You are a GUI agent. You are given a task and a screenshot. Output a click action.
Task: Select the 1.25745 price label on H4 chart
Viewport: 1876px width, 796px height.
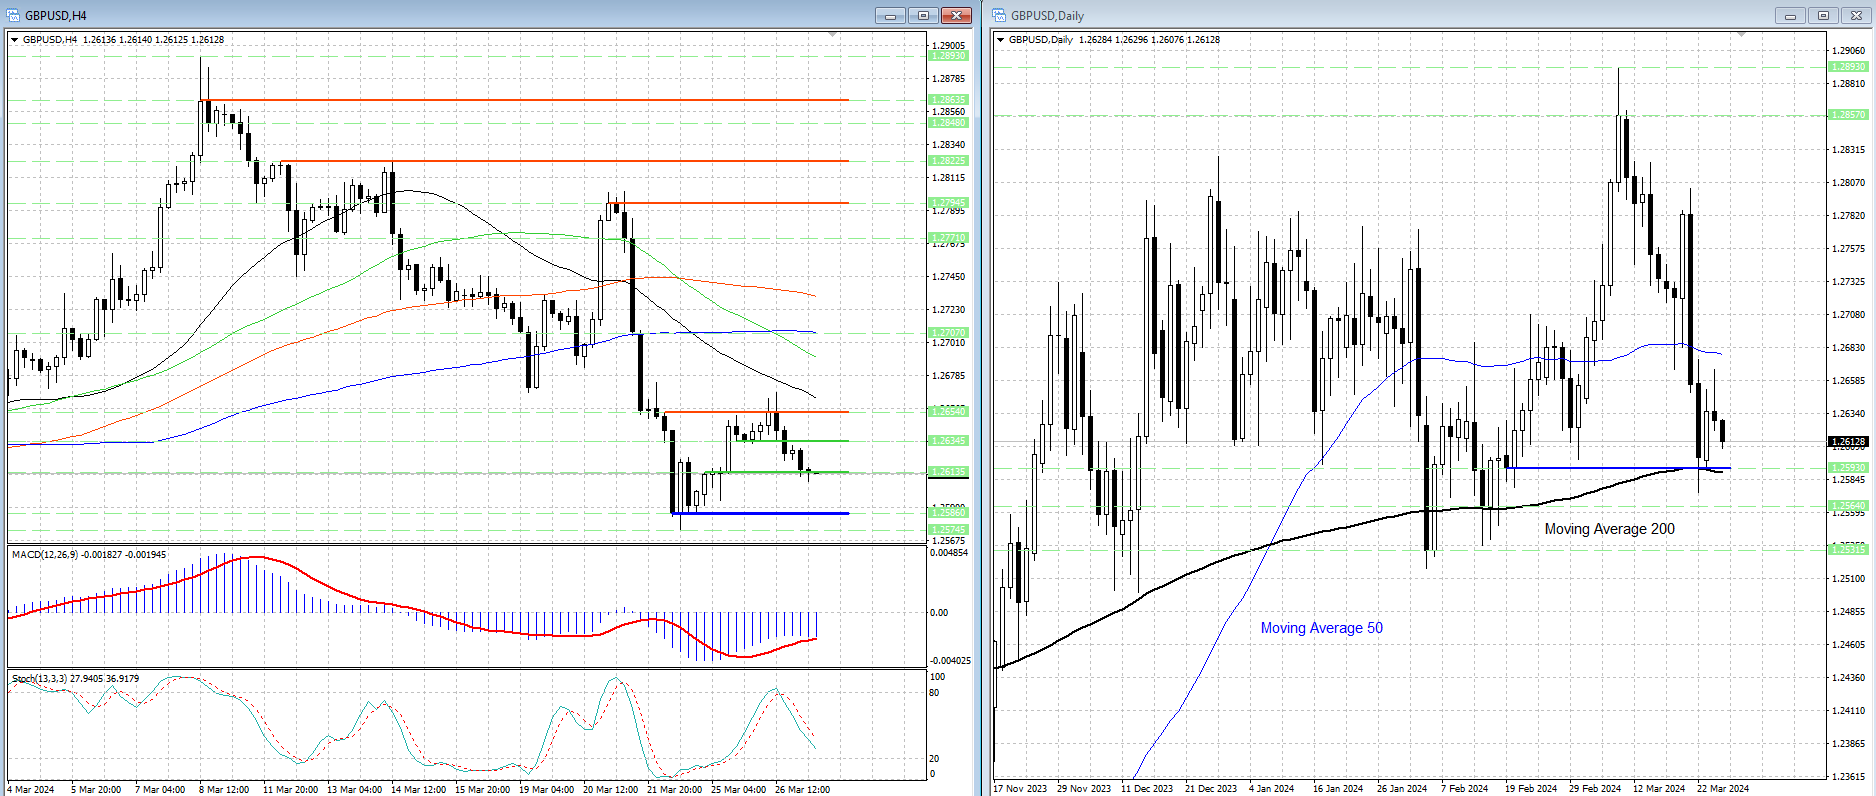[948, 529]
